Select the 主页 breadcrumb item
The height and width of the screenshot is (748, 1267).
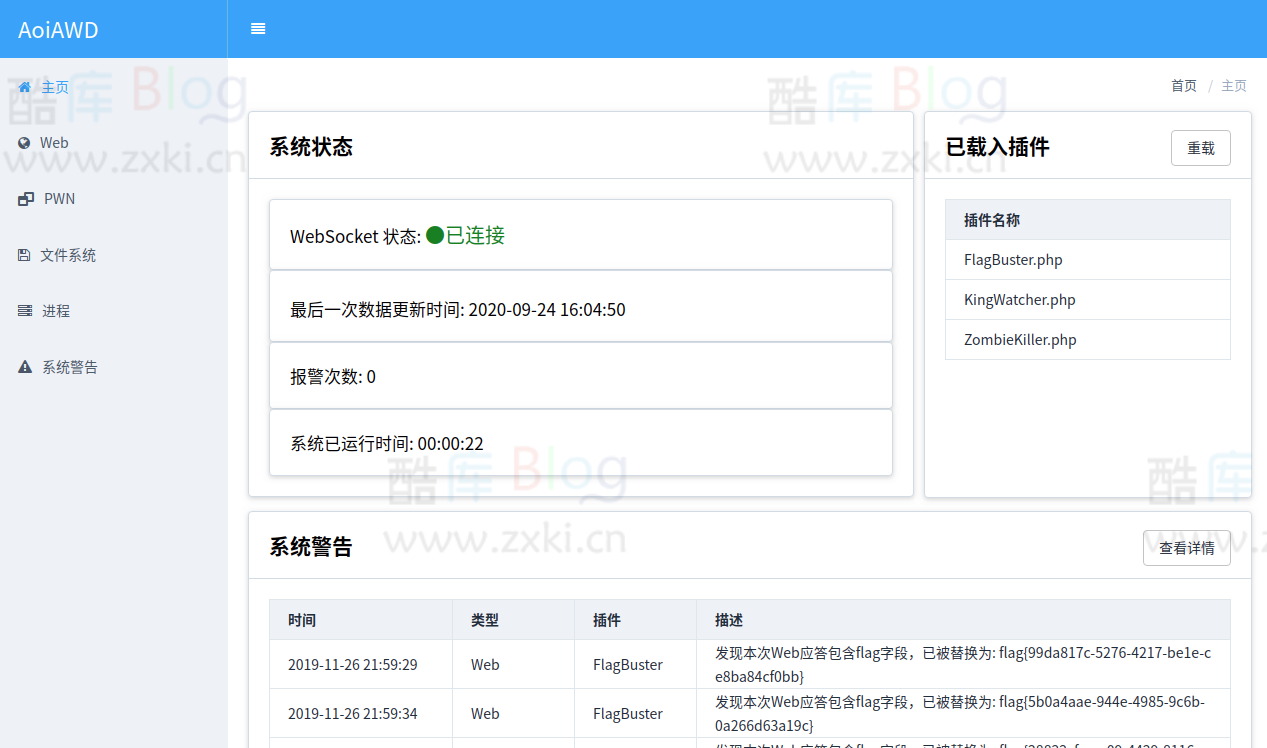click(1233, 86)
